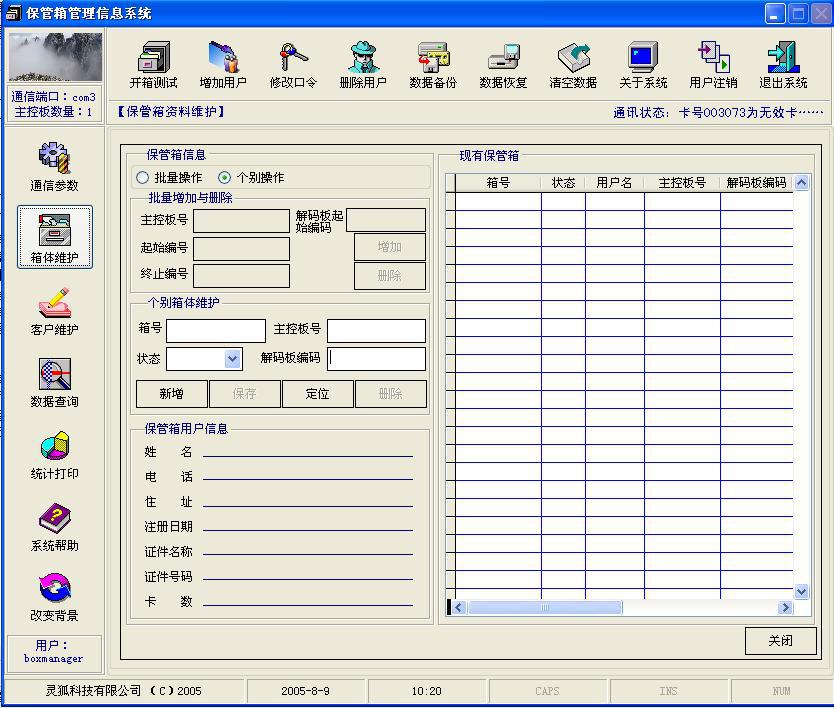The image size is (834, 708).
Task: Click the 退出系统 exit system icon
Action: [783, 64]
